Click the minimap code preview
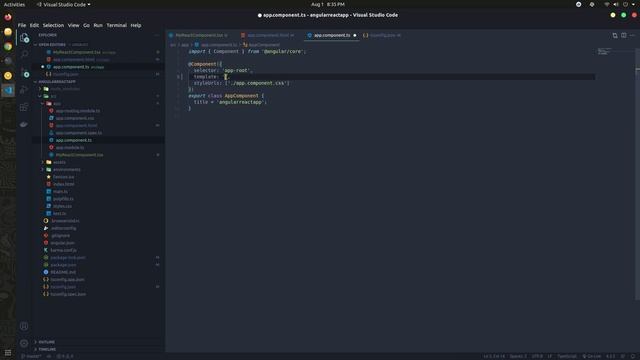Image resolution: width=640 pixels, height=360 pixels. (604, 51)
